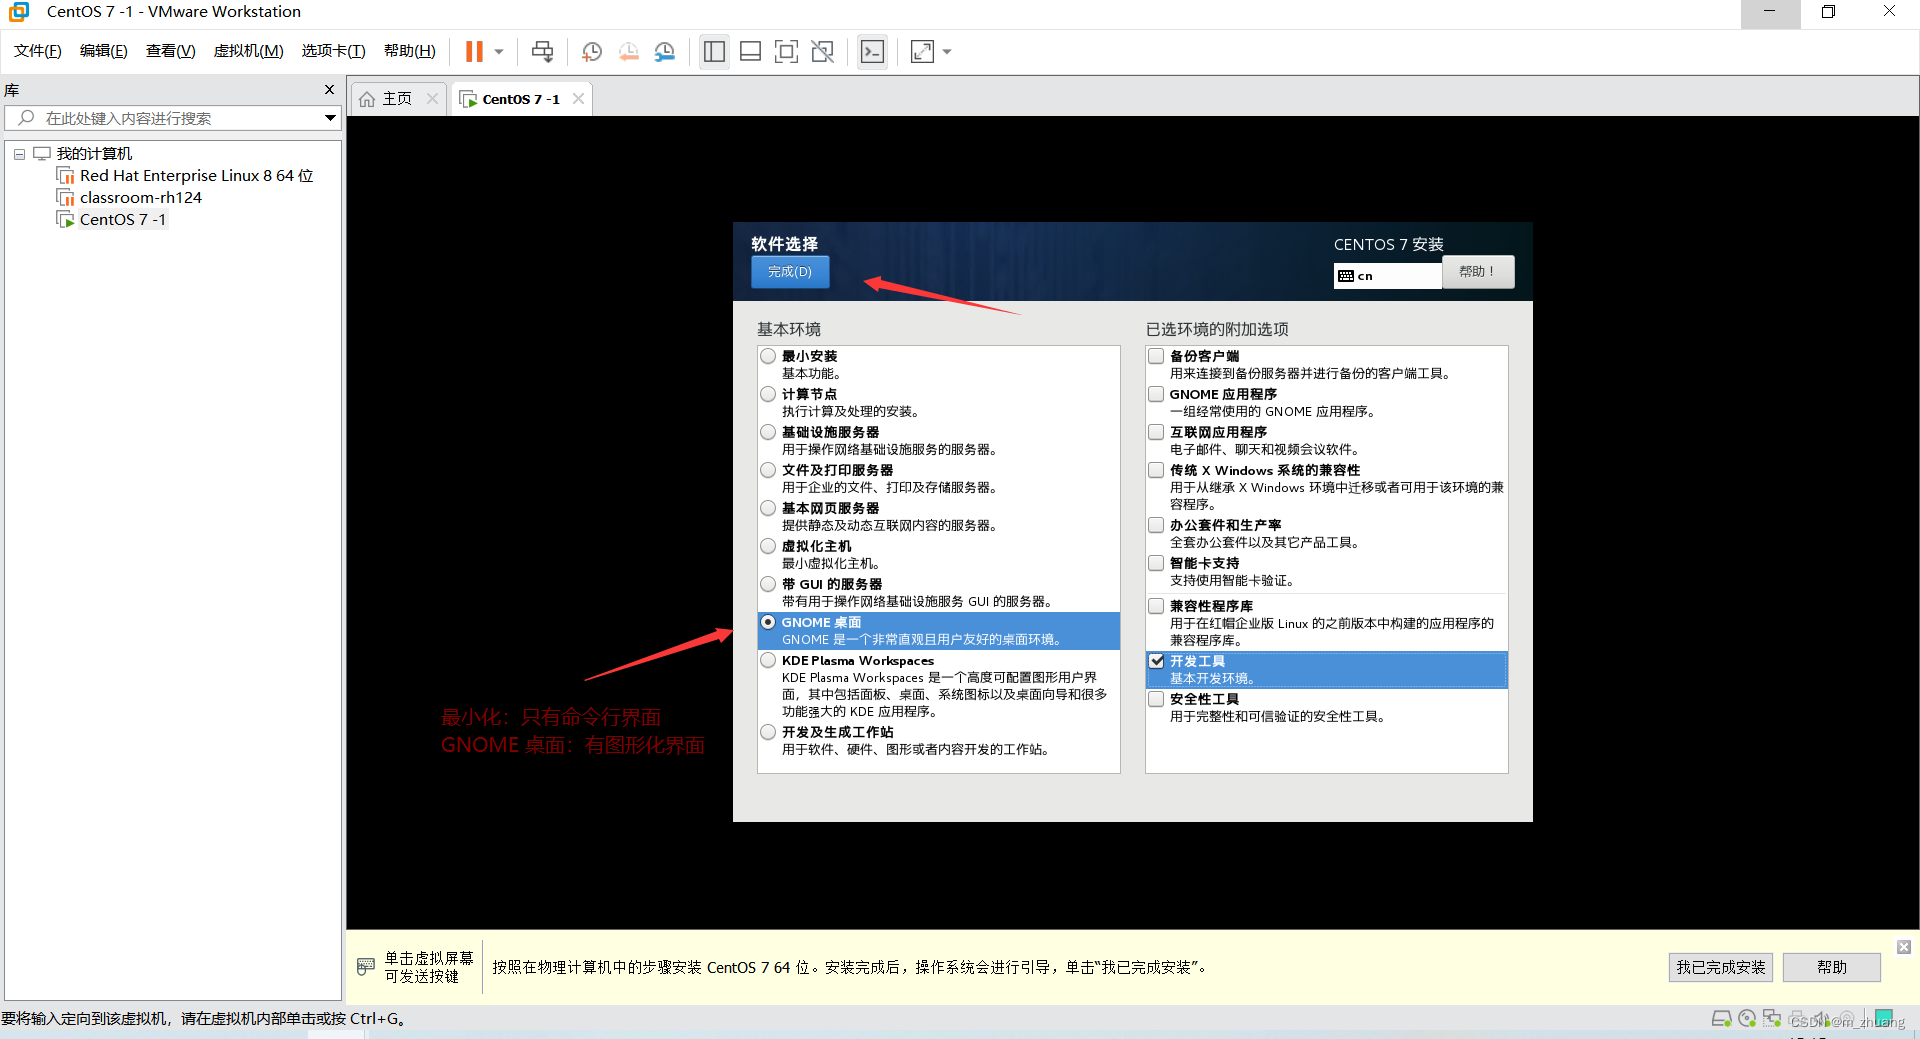Viewport: 1920px width, 1039px height.
Task: Collapse the 我的计算机 tree node
Action: tap(19, 154)
